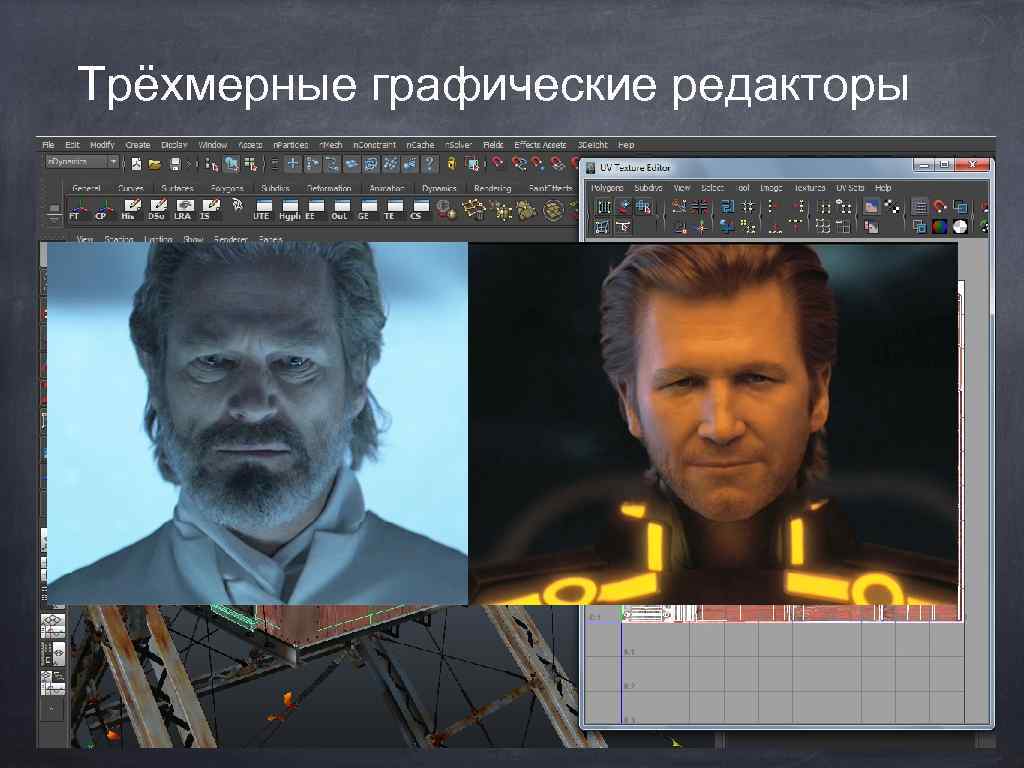Click the CP center pivot shelf button
The height and width of the screenshot is (768, 1024).
102,210
